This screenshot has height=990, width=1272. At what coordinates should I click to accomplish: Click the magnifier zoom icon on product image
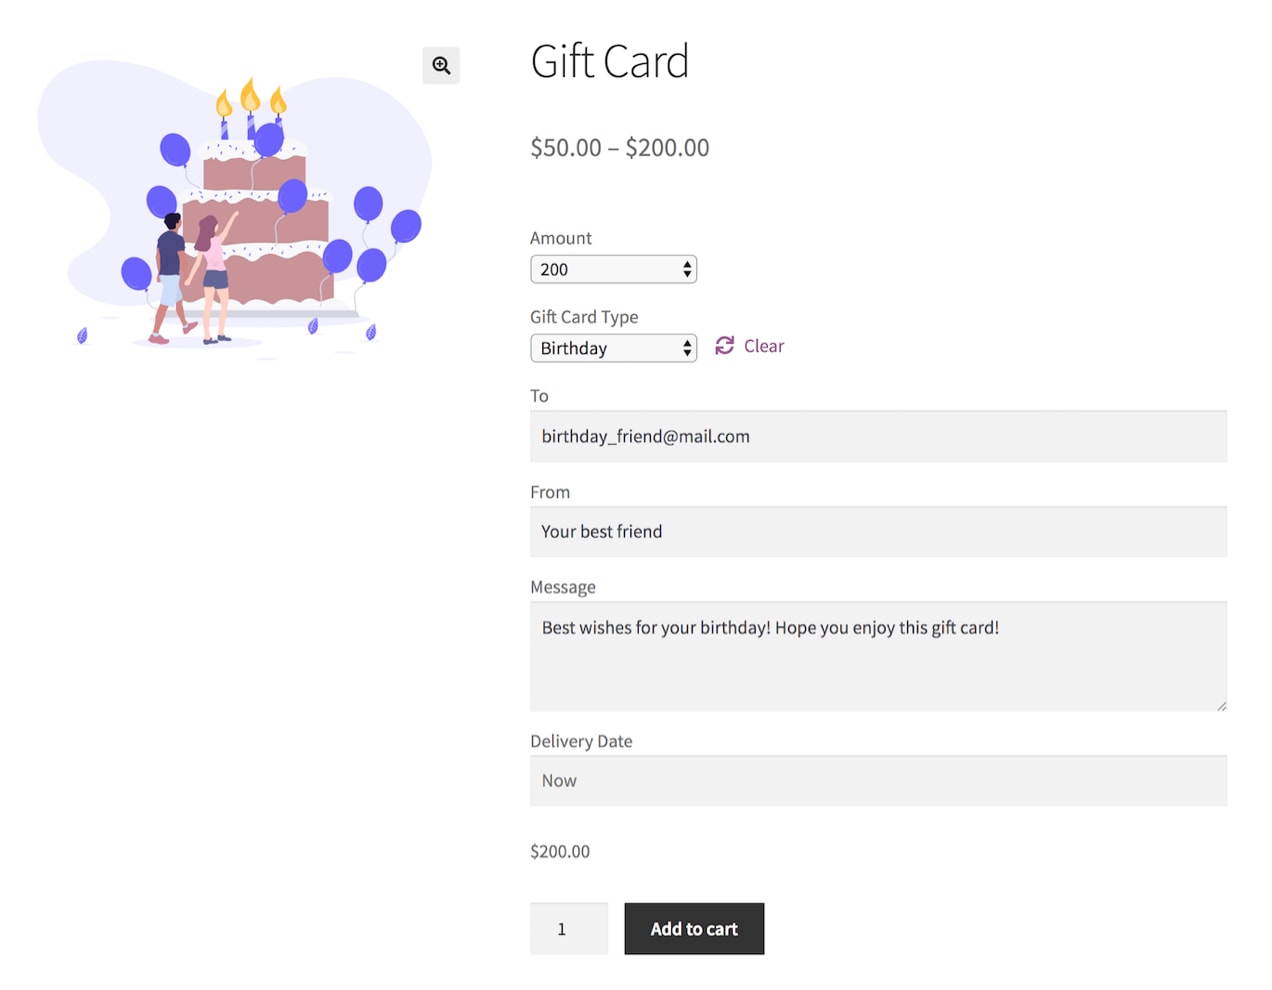coord(441,66)
